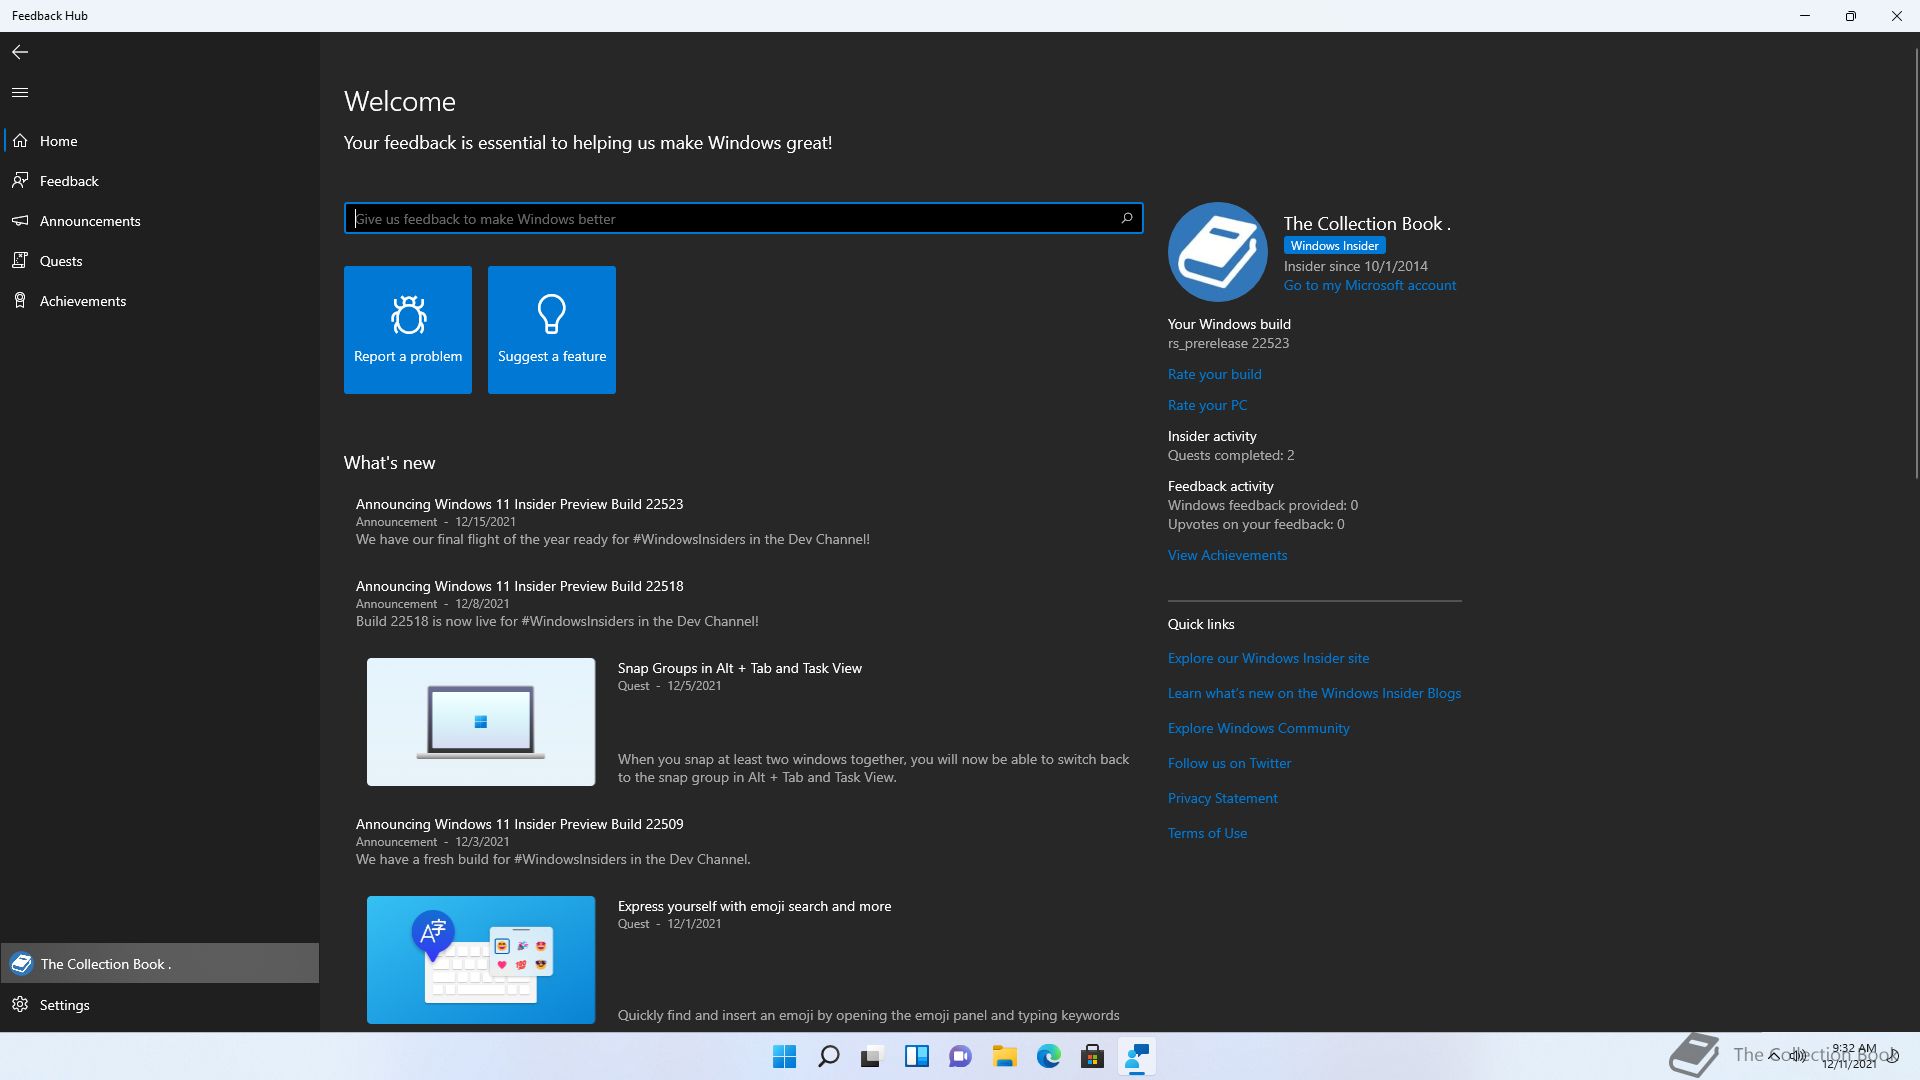Open the Terms of Use link
This screenshot has width=1920, height=1080.
click(x=1207, y=833)
